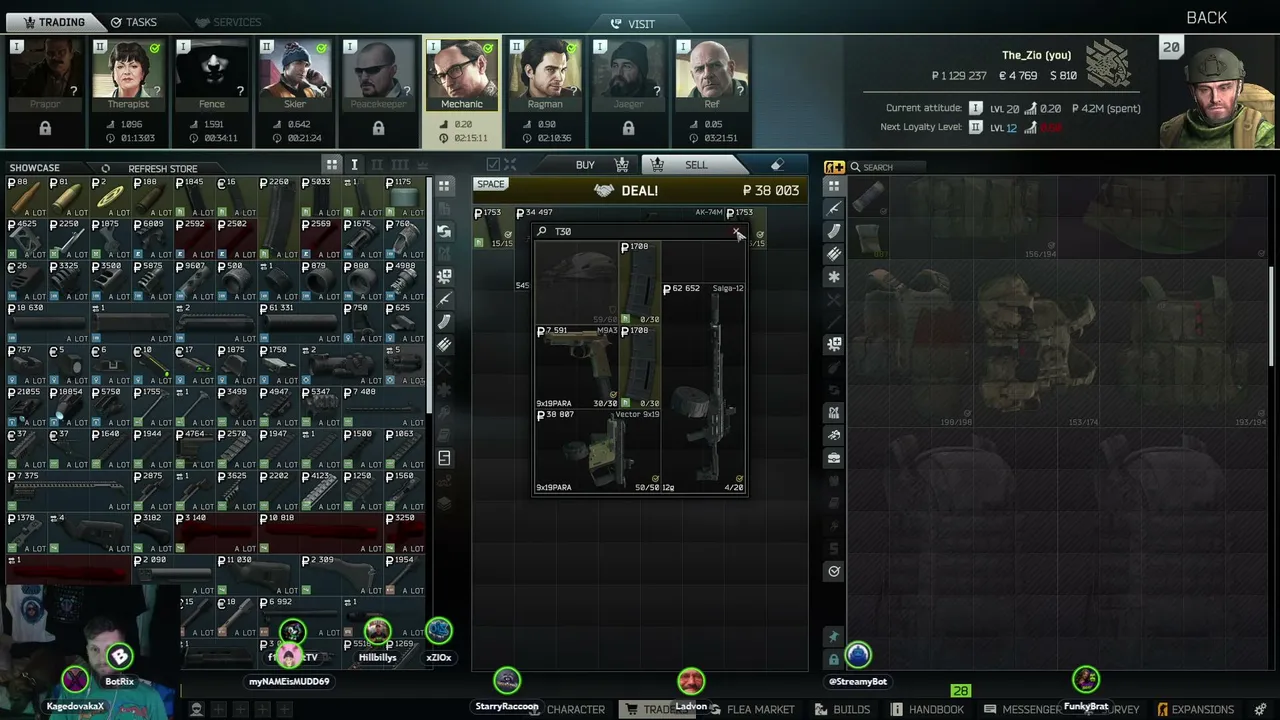Click the SPACE hotkey label
The width and height of the screenshot is (1280, 720).
click(x=491, y=184)
